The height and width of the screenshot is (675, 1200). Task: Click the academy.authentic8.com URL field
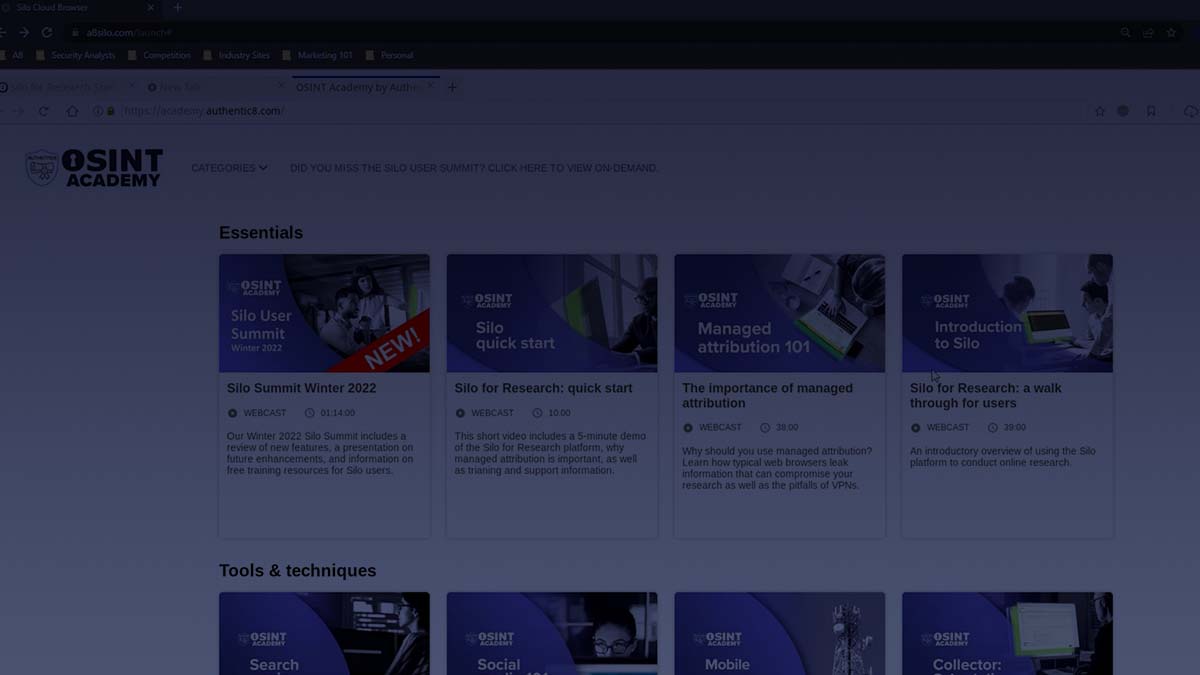click(x=590, y=111)
